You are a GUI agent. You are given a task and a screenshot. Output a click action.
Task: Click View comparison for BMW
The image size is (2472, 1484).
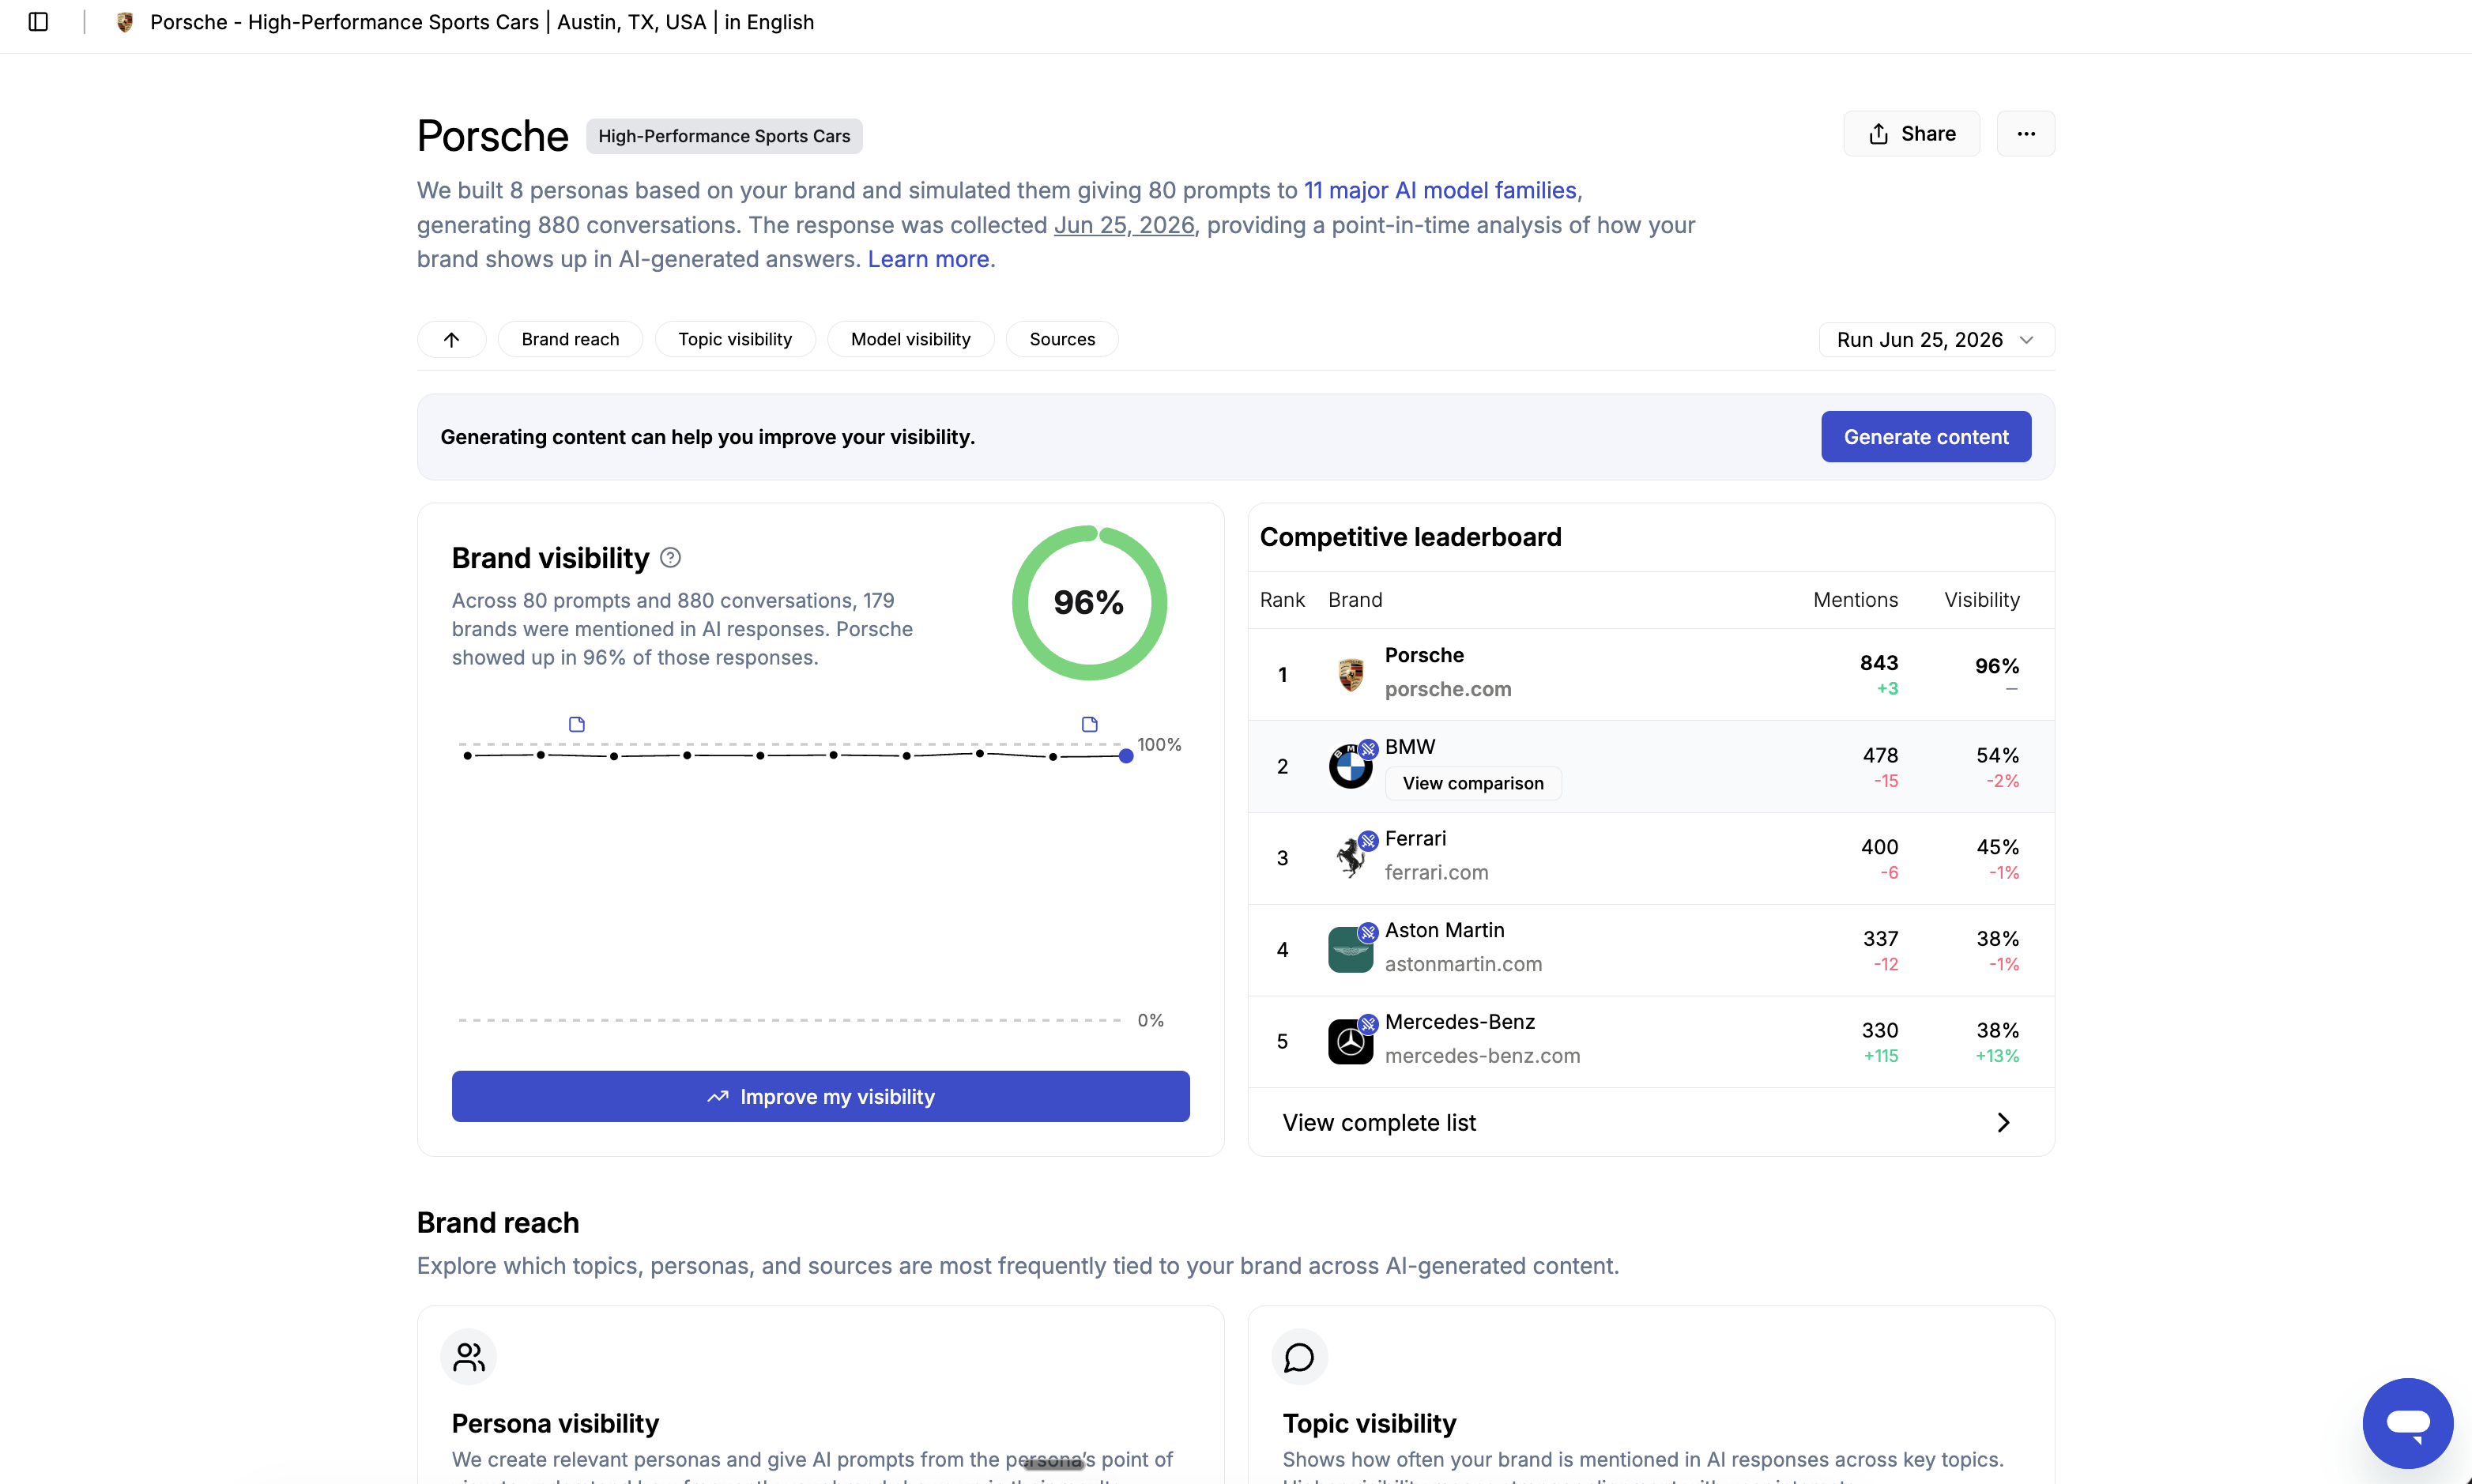pyautogui.click(x=1473, y=783)
